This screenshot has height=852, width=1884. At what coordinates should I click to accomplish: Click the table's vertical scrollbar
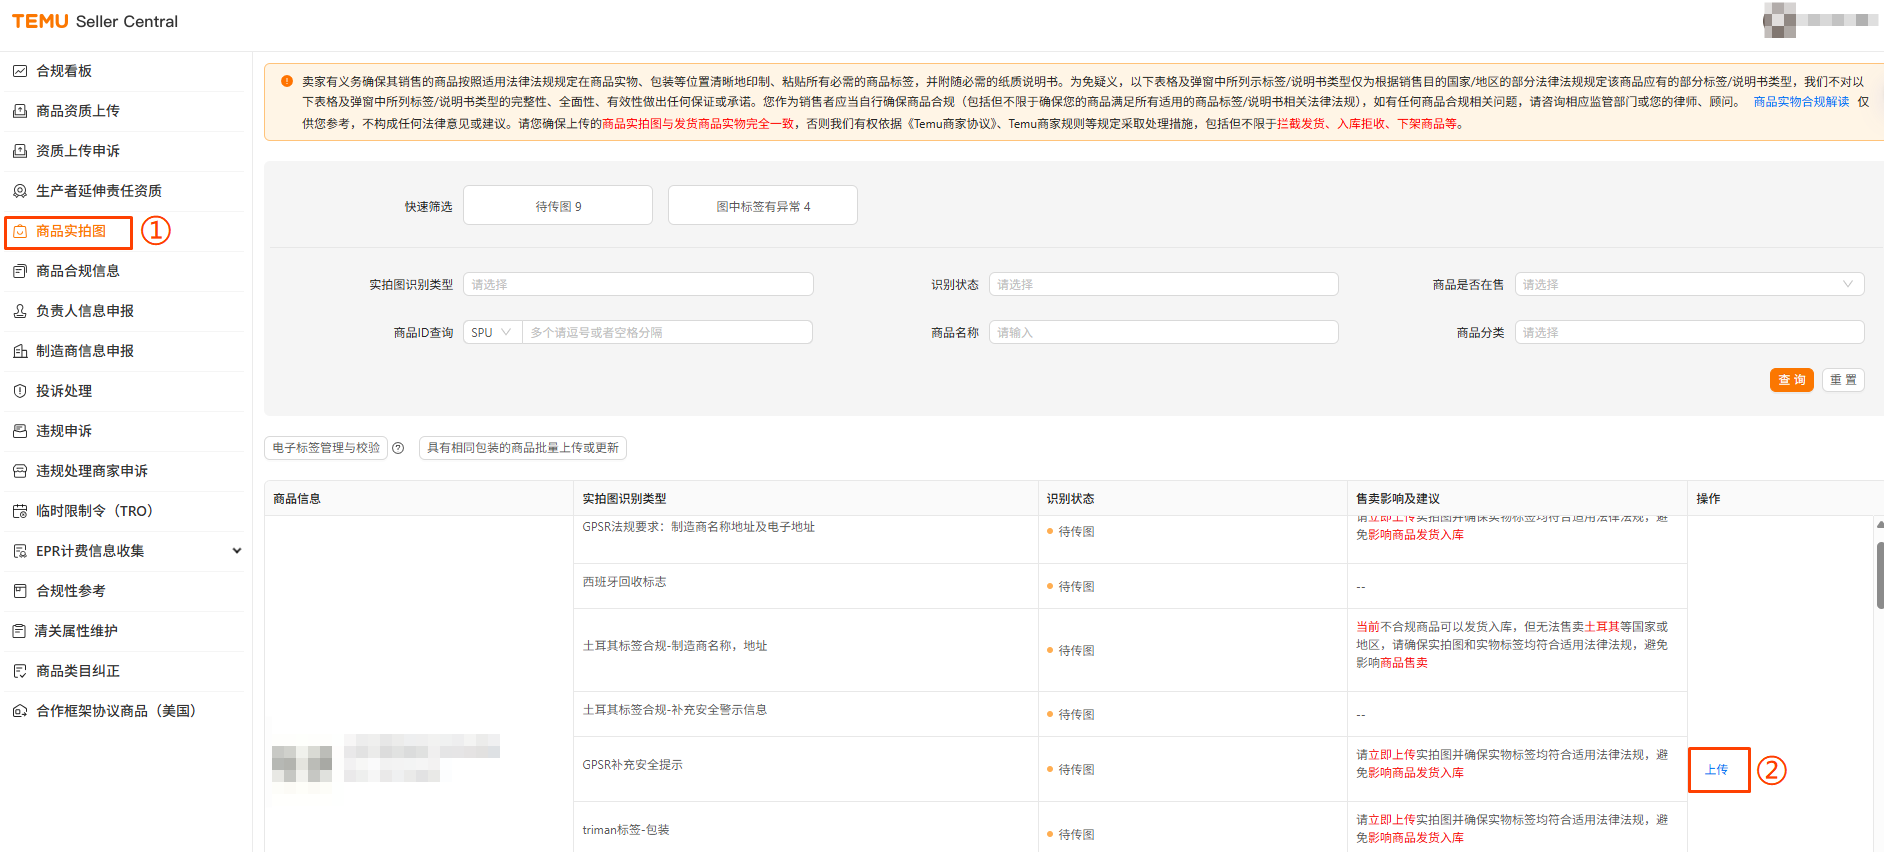tap(1879, 576)
